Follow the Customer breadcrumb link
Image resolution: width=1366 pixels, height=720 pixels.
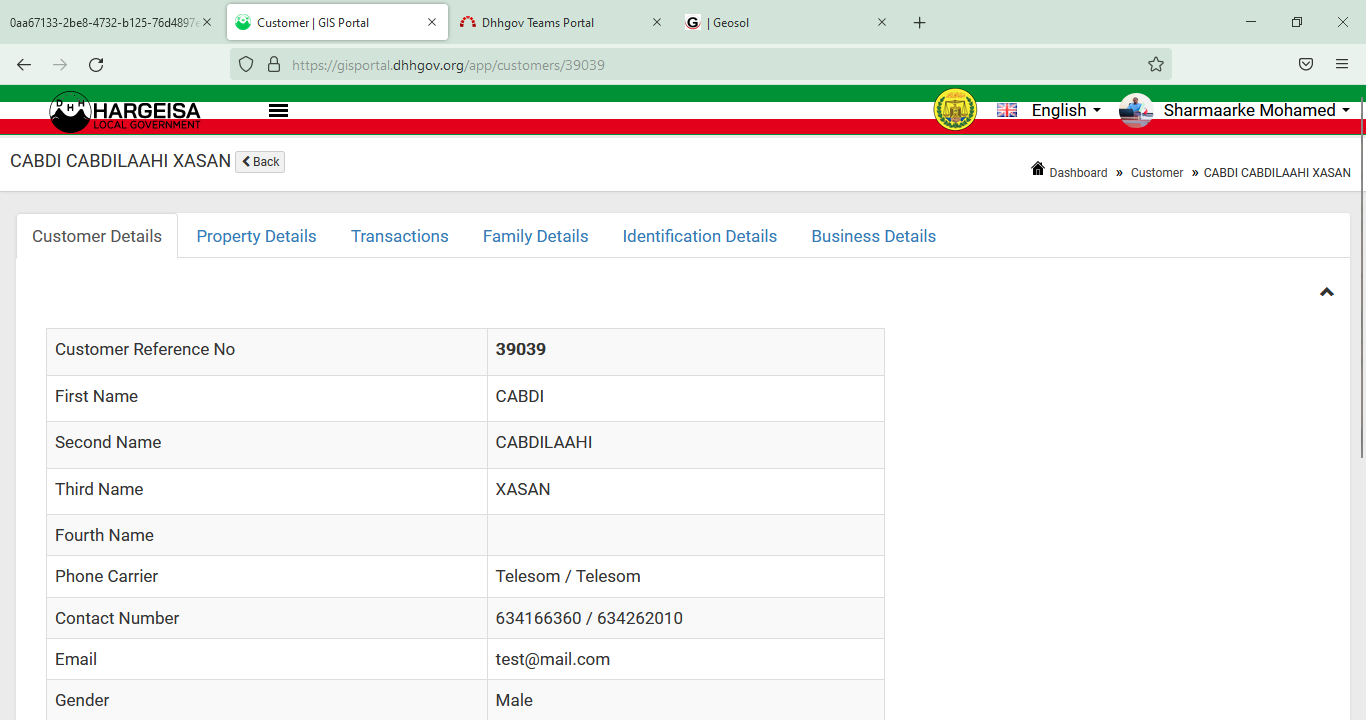point(1157,173)
